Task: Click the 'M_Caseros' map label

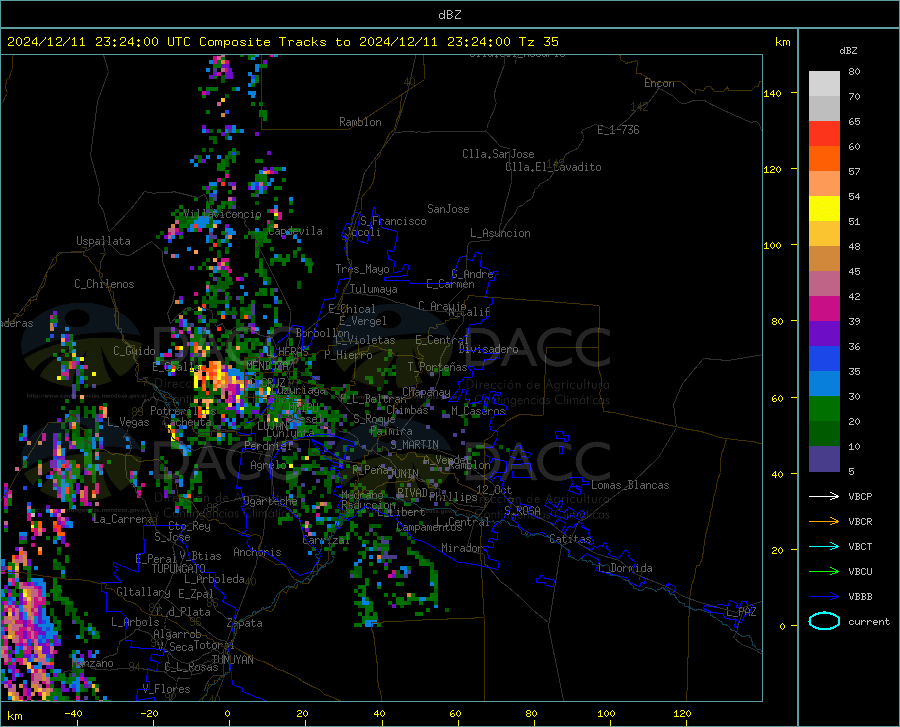Action: [478, 411]
